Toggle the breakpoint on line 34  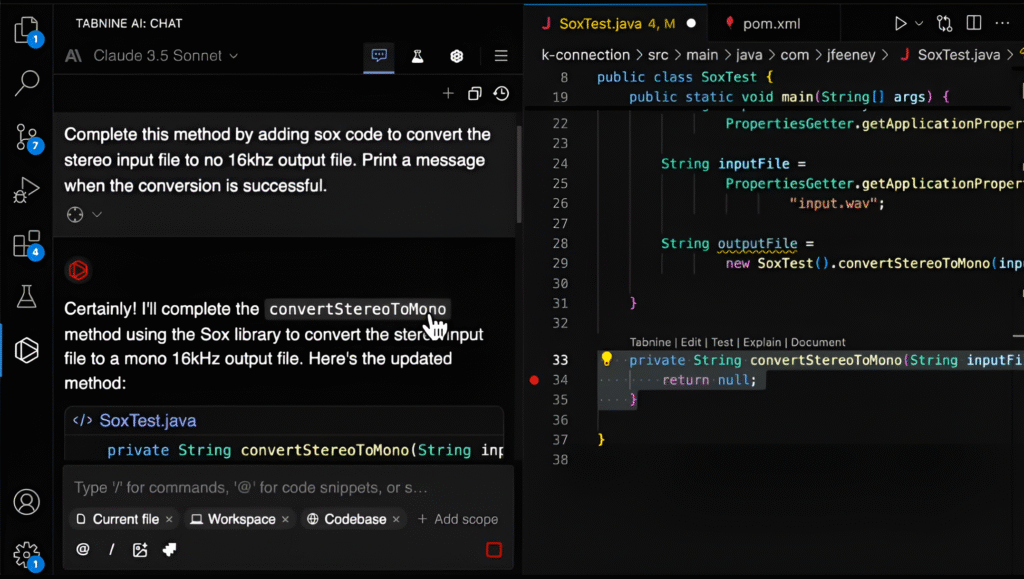[x=534, y=381]
